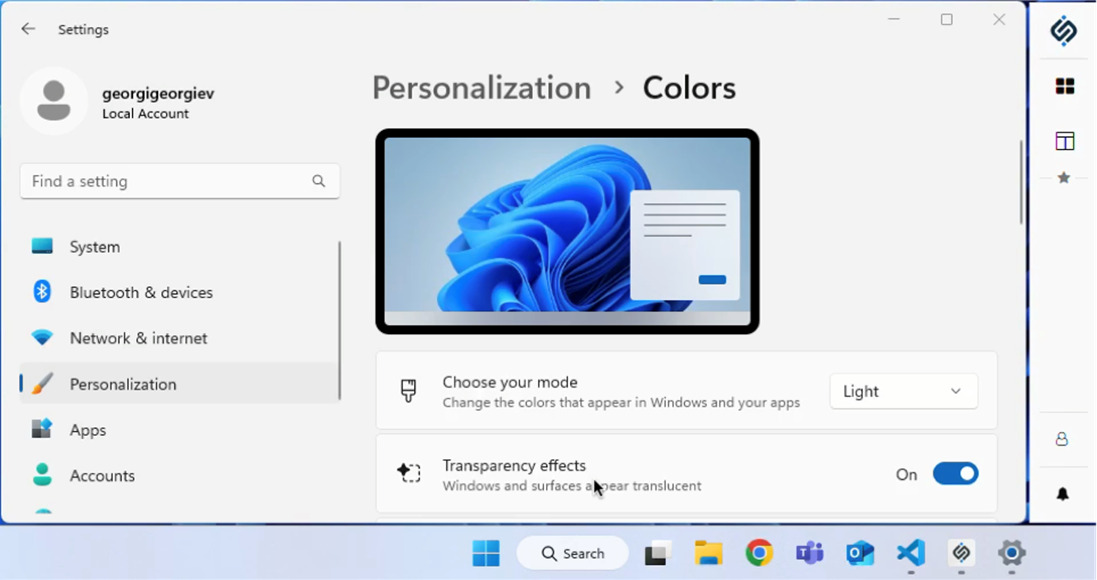Image resolution: width=1097 pixels, height=580 pixels.
Task: Click the star favorites icon in right panel
Action: [x=1064, y=178]
